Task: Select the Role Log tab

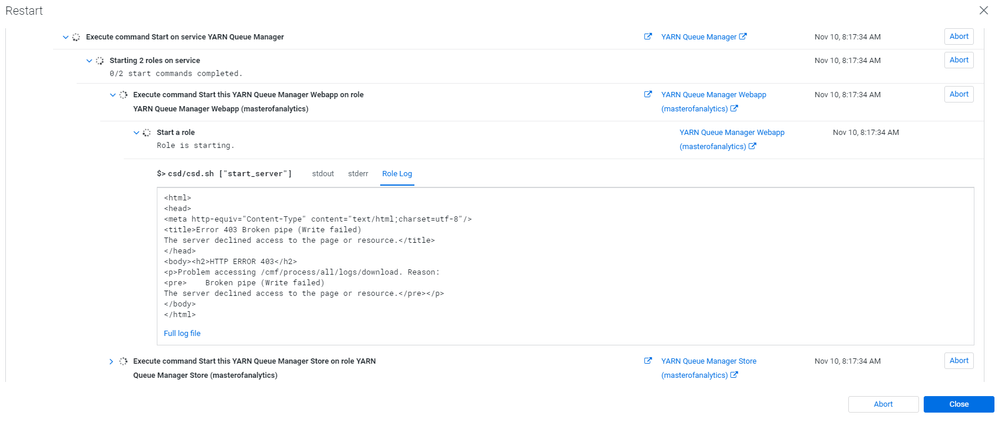Action: tap(398, 174)
